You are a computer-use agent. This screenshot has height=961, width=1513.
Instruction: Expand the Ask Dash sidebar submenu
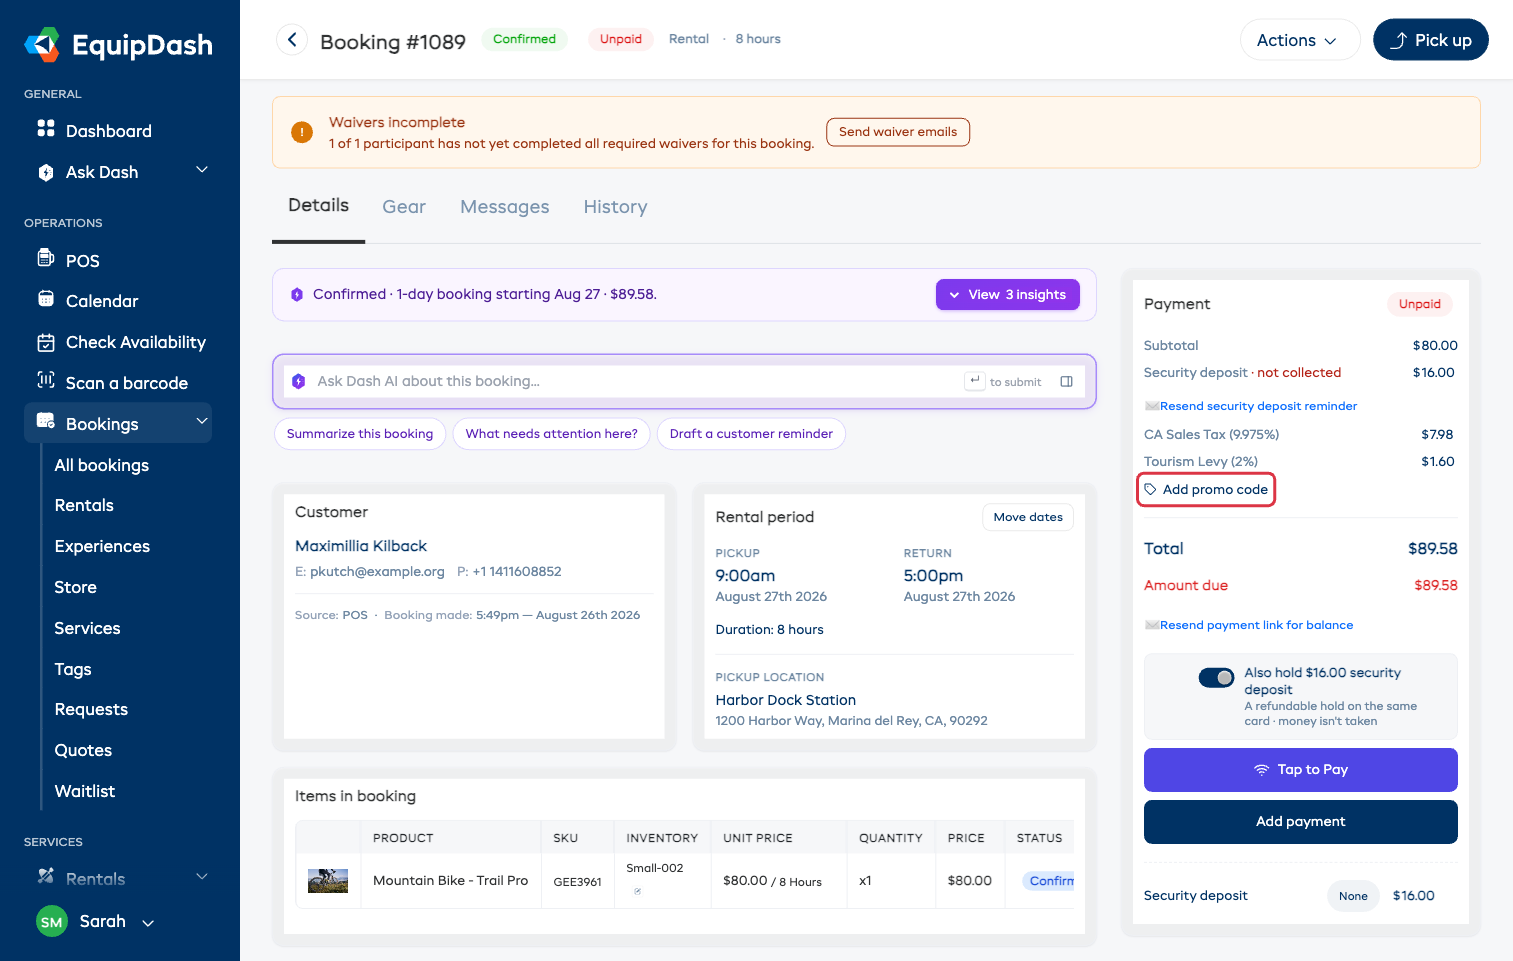[202, 170]
